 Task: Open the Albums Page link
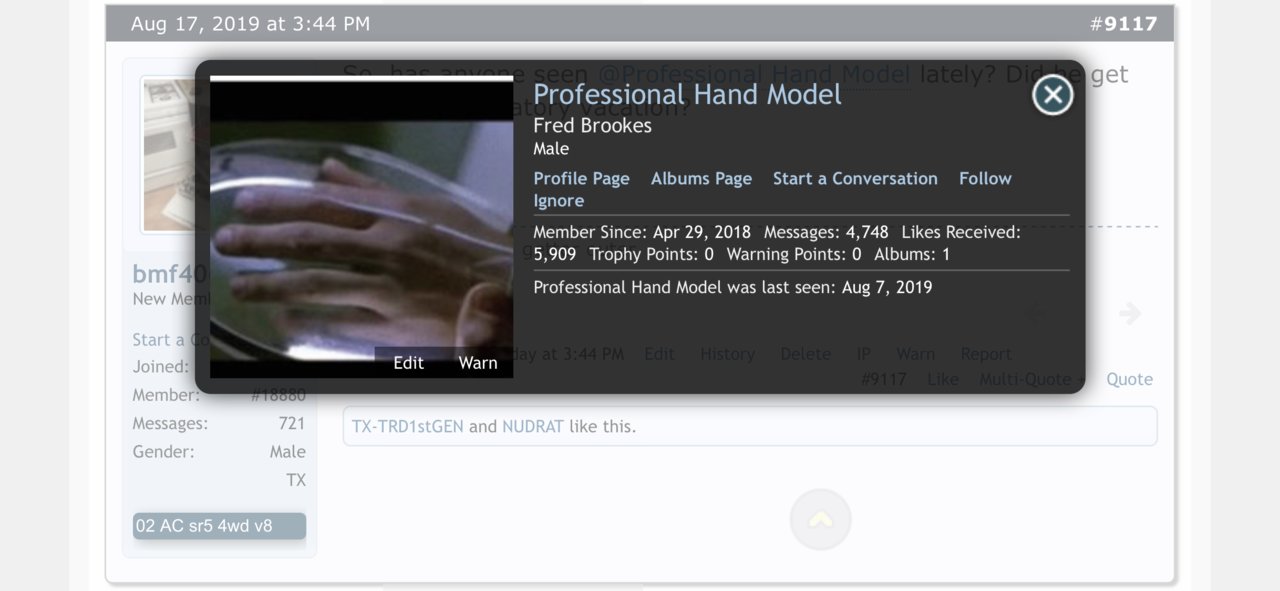pyautogui.click(x=701, y=178)
